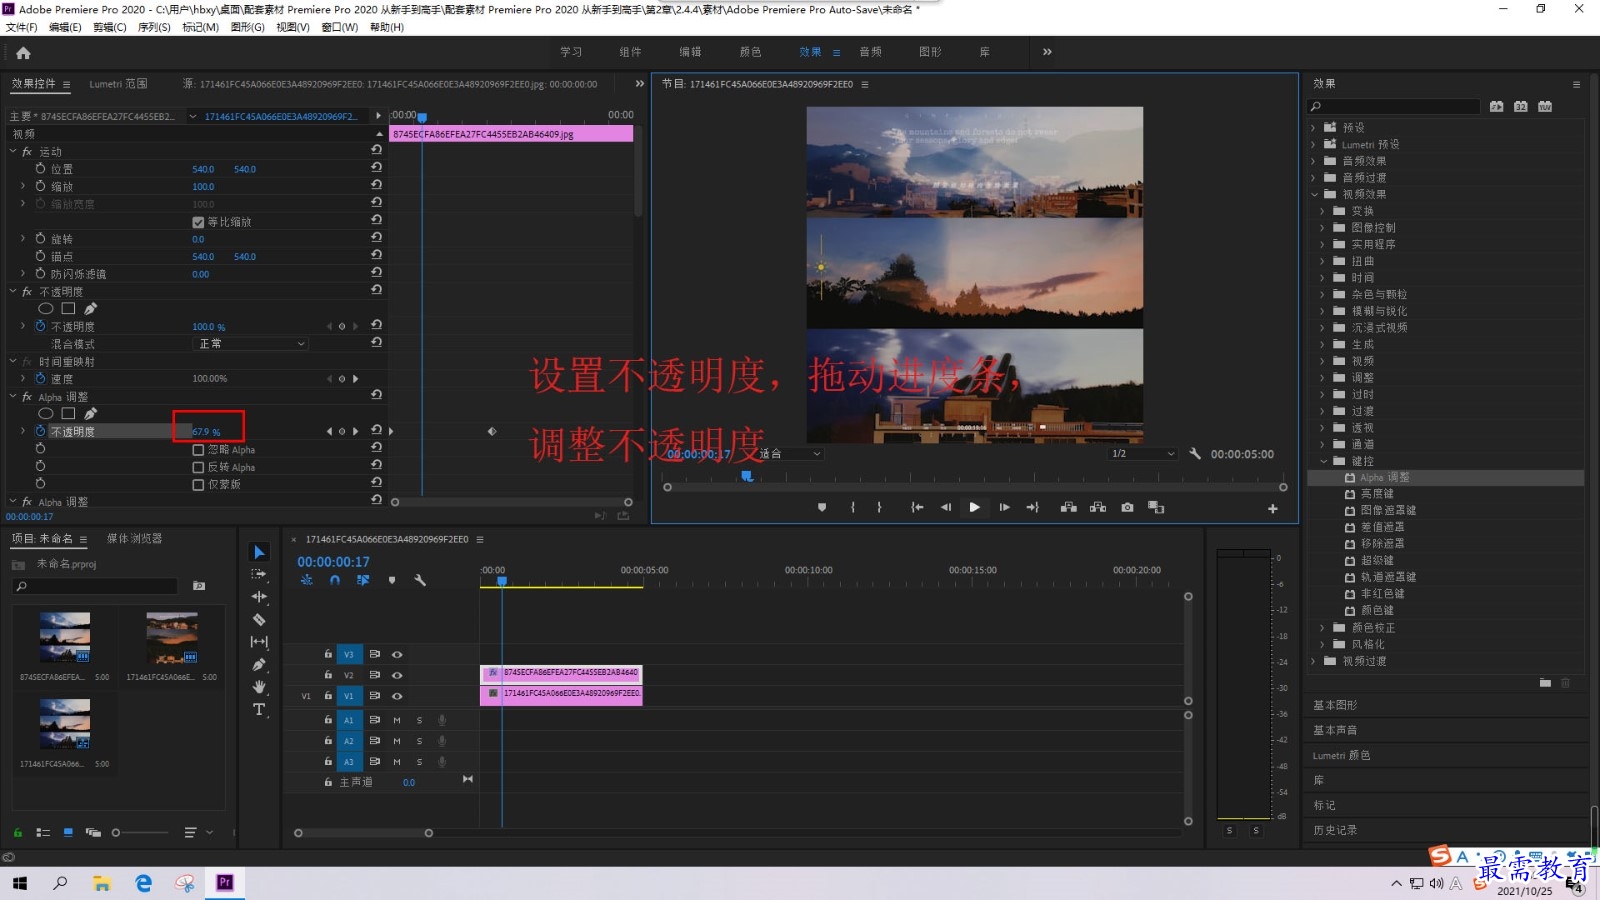Go to In point in program monitor
Viewport: 1600px width, 900px height.
916,507
